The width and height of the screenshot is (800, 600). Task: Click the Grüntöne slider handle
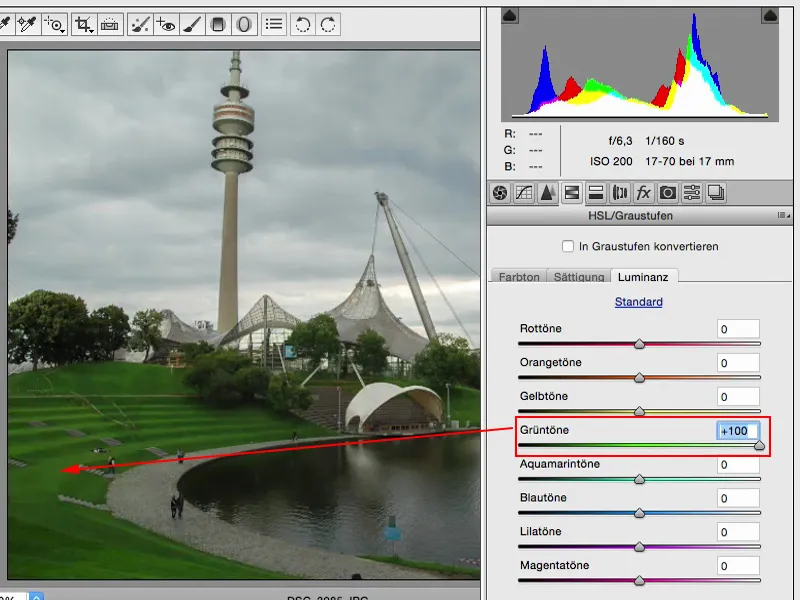point(759,445)
